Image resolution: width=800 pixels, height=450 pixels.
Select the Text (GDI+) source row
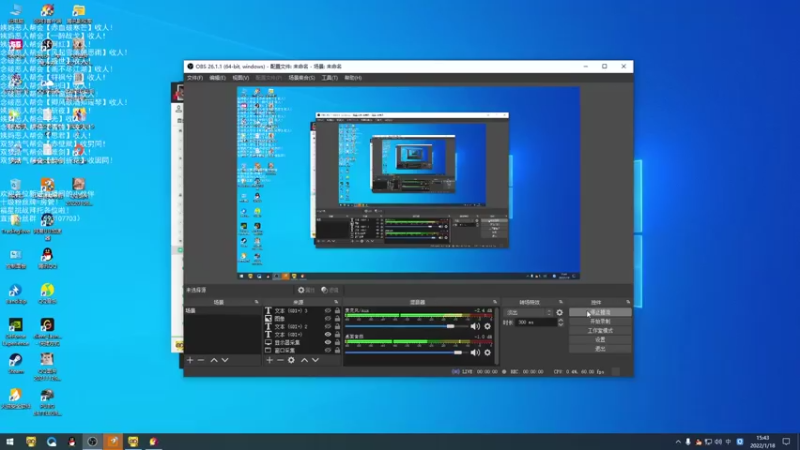pyautogui.click(x=302, y=335)
